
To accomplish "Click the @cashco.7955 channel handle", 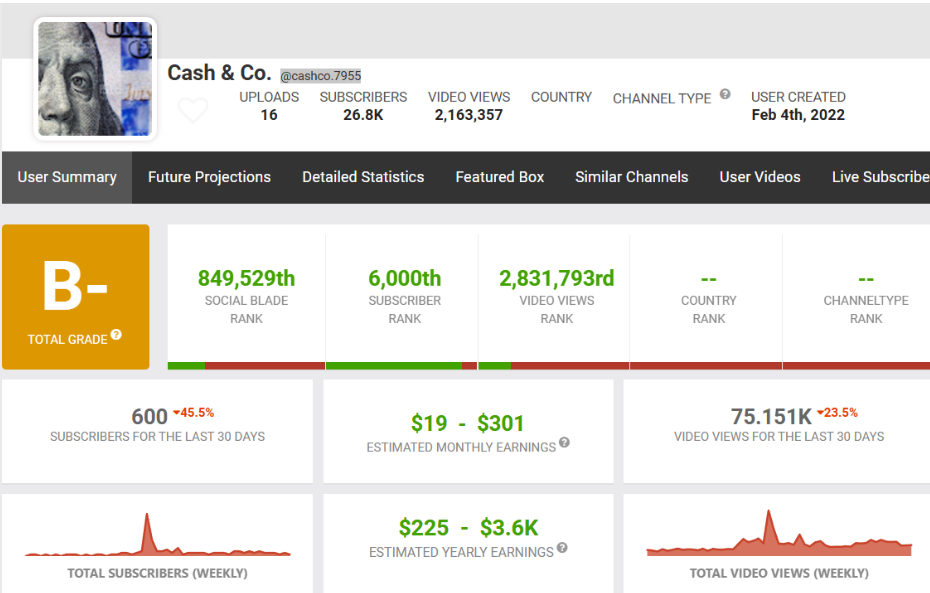I will [x=320, y=75].
